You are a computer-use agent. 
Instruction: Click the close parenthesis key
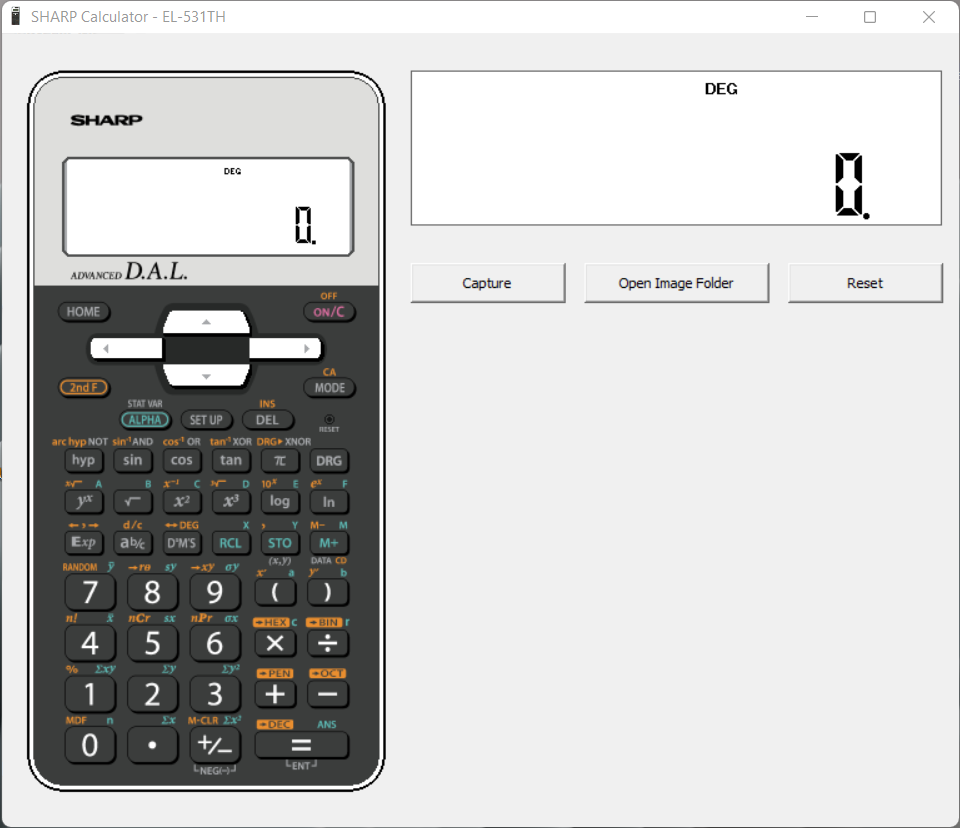328,592
